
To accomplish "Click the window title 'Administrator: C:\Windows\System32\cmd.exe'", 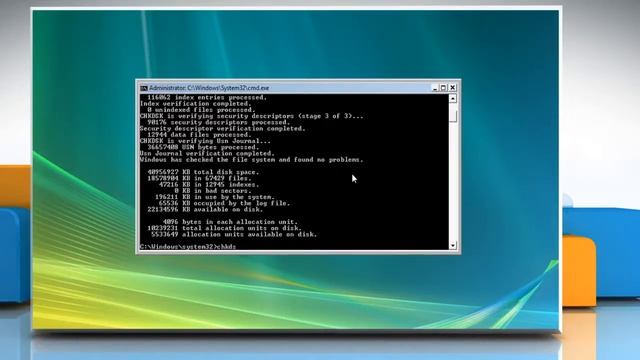I will 209,88.
